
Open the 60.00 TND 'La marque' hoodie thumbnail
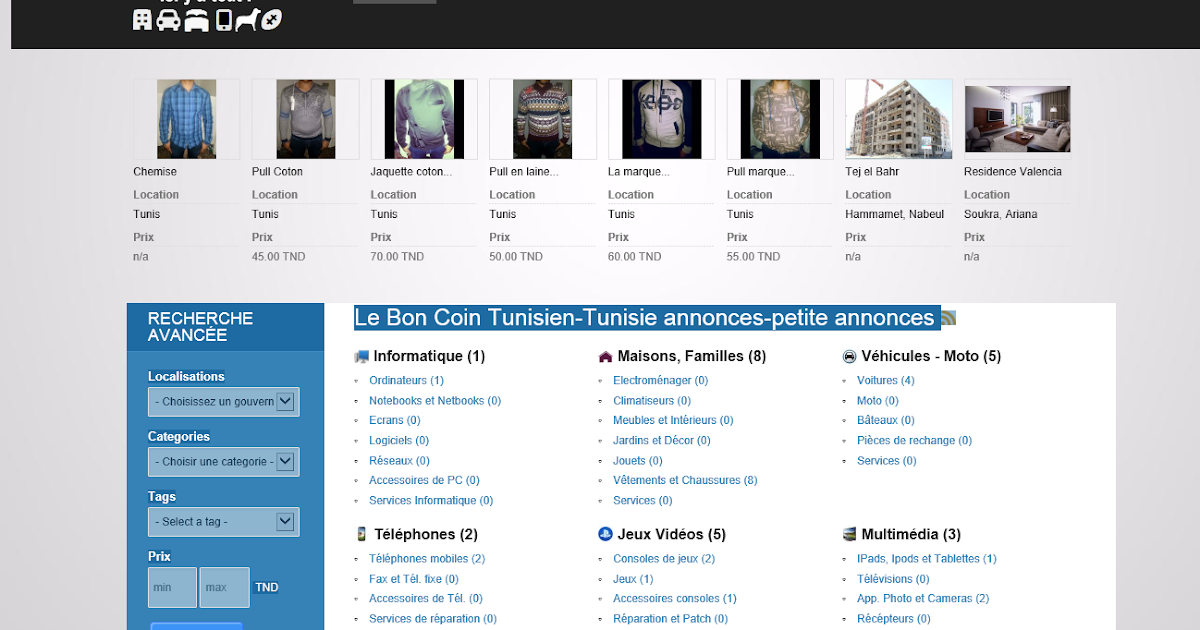click(x=662, y=119)
